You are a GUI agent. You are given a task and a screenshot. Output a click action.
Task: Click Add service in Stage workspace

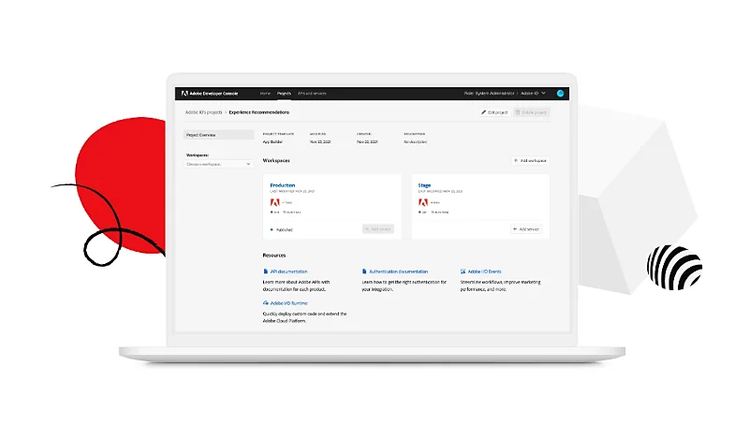tap(528, 229)
